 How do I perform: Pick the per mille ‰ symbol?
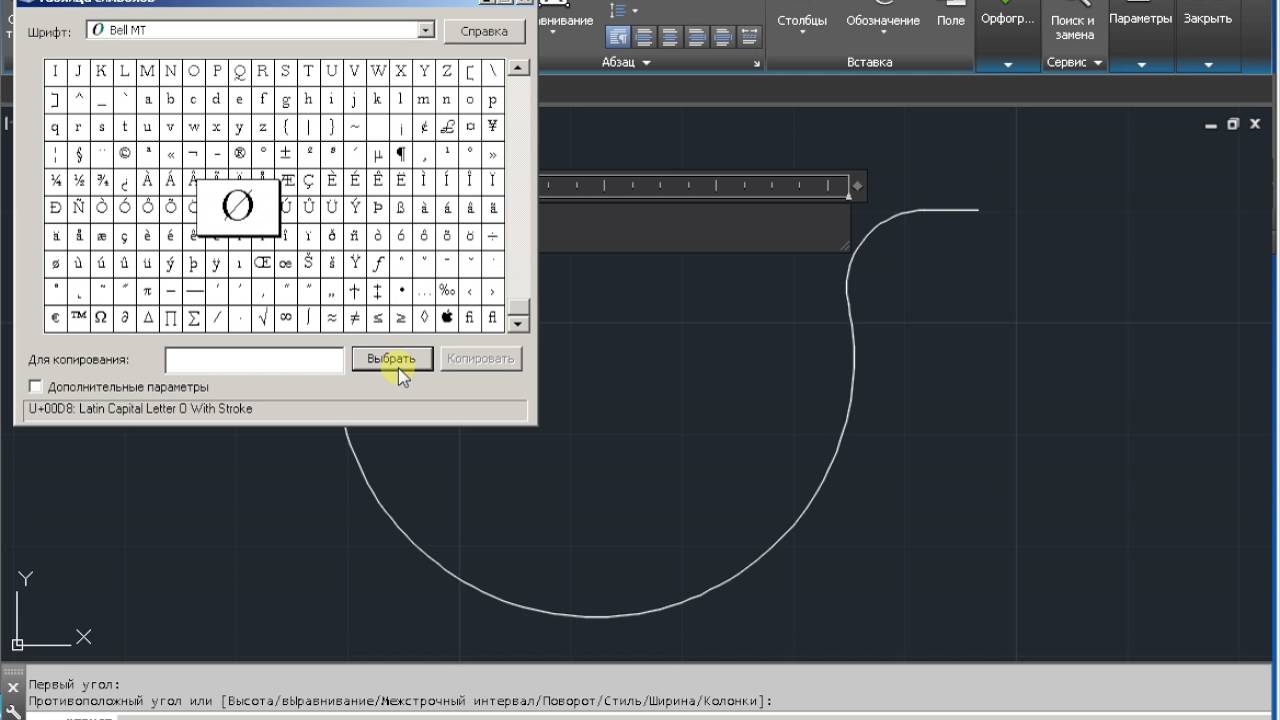[x=447, y=291]
